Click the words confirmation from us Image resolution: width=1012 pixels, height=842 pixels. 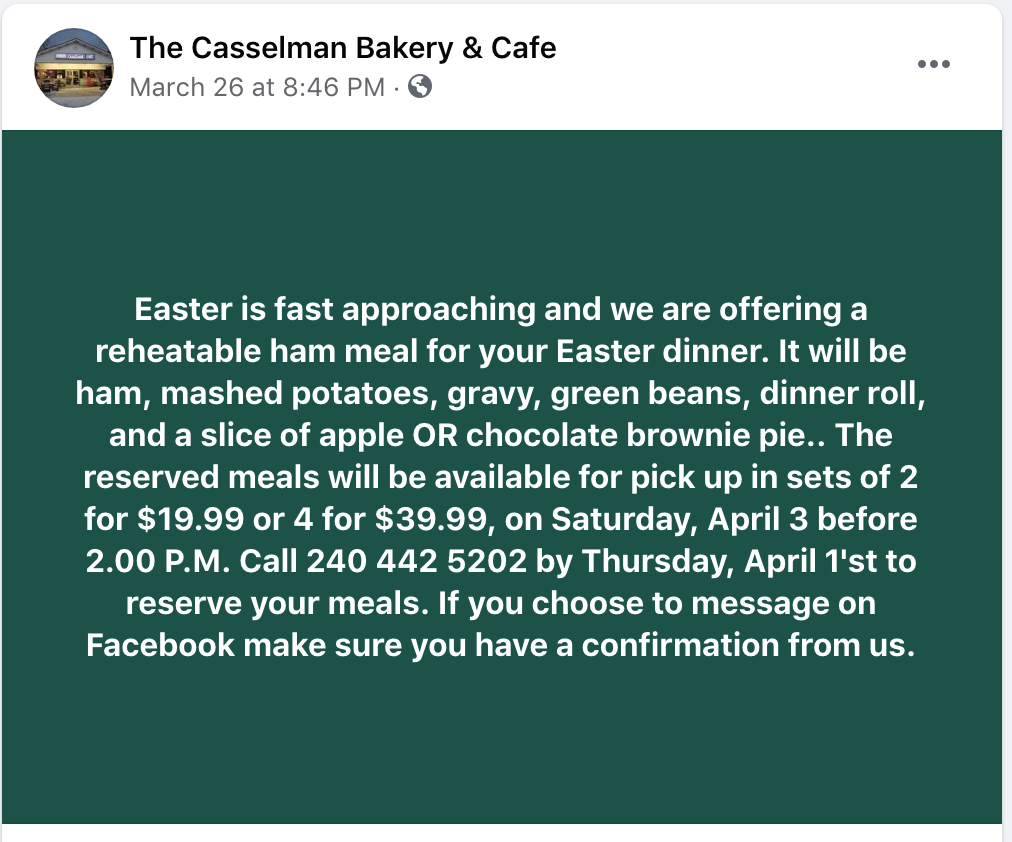pos(749,645)
